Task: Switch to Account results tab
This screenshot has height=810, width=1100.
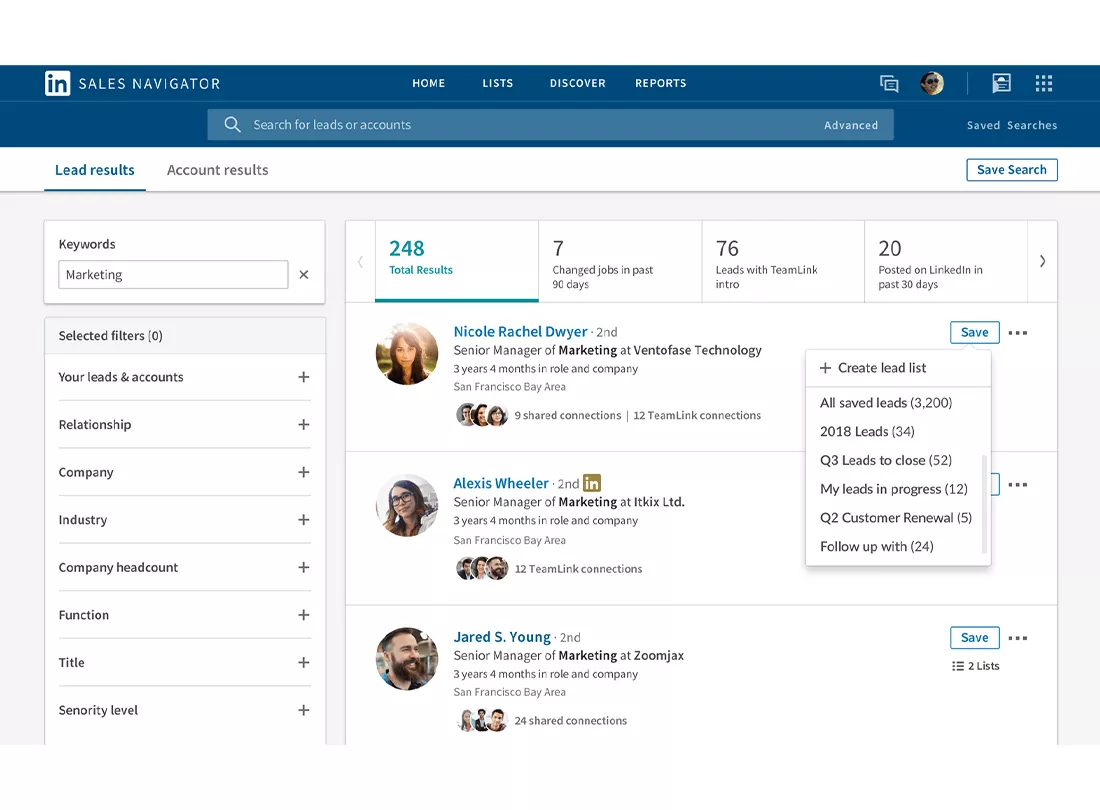Action: click(x=217, y=170)
